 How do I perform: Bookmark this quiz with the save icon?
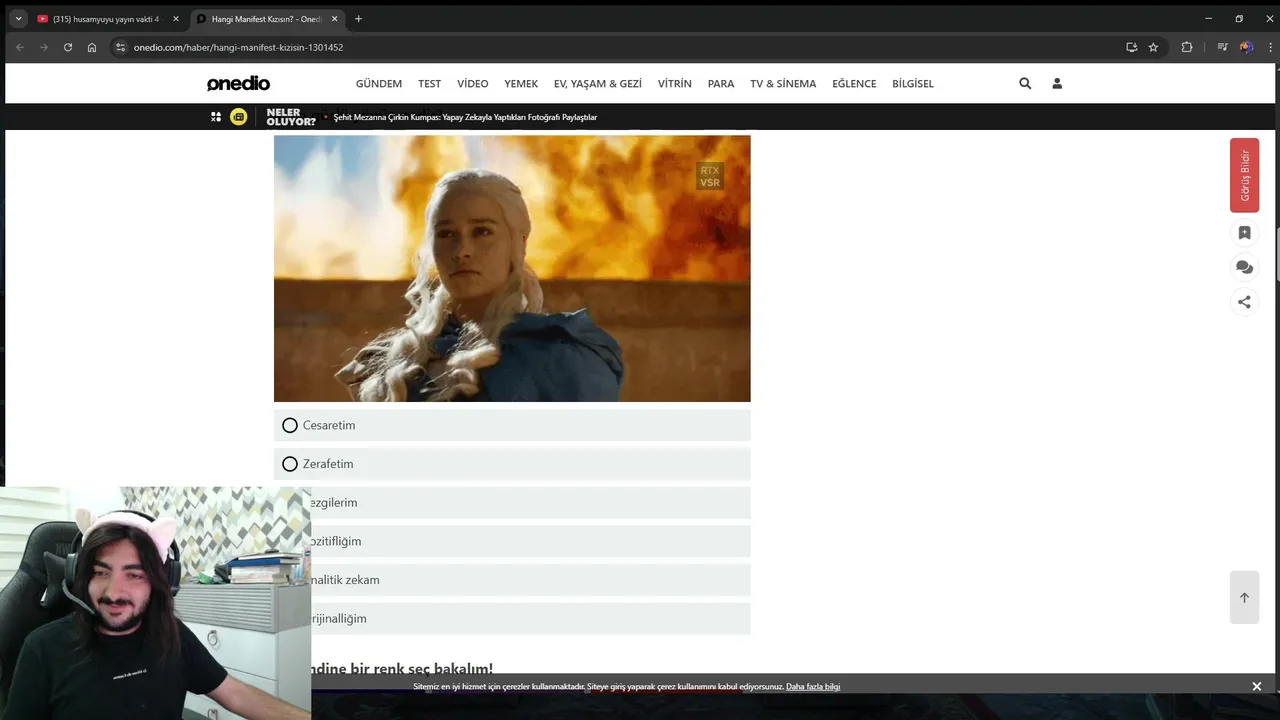[1244, 233]
